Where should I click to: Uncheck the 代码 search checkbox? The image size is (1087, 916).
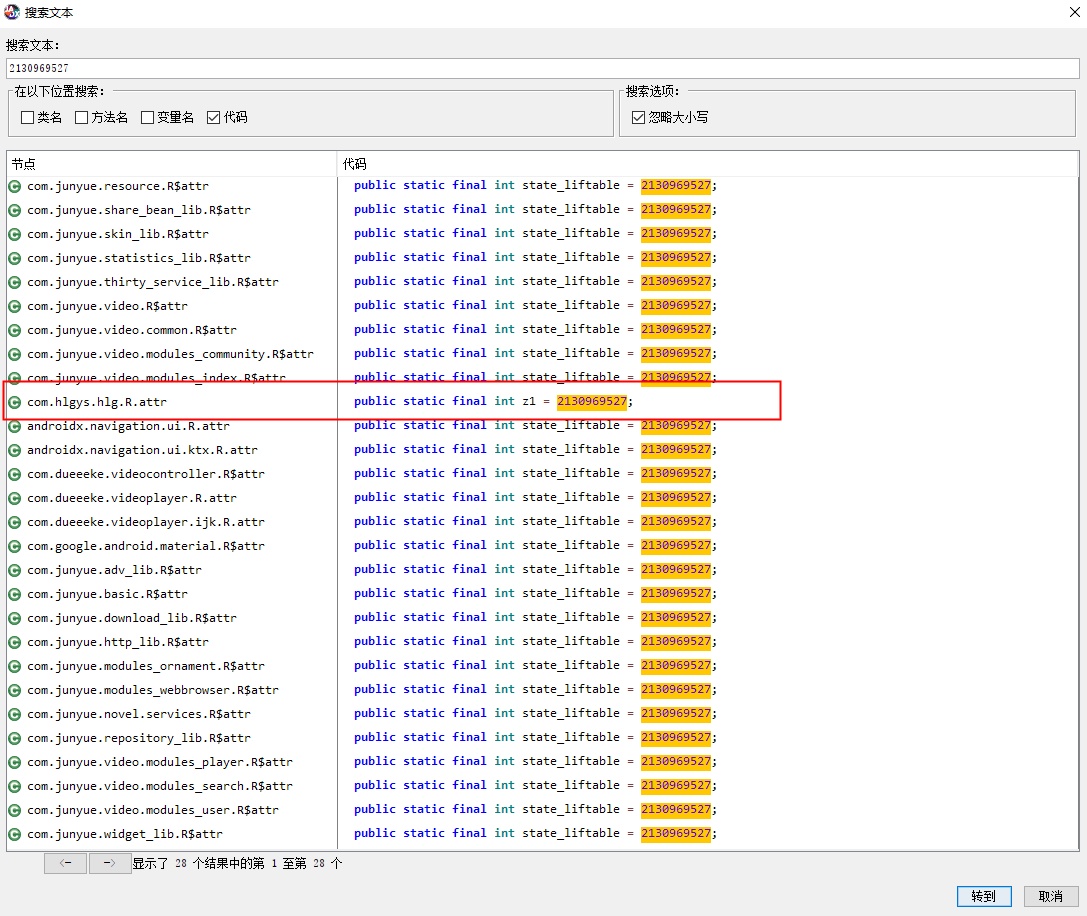point(214,118)
